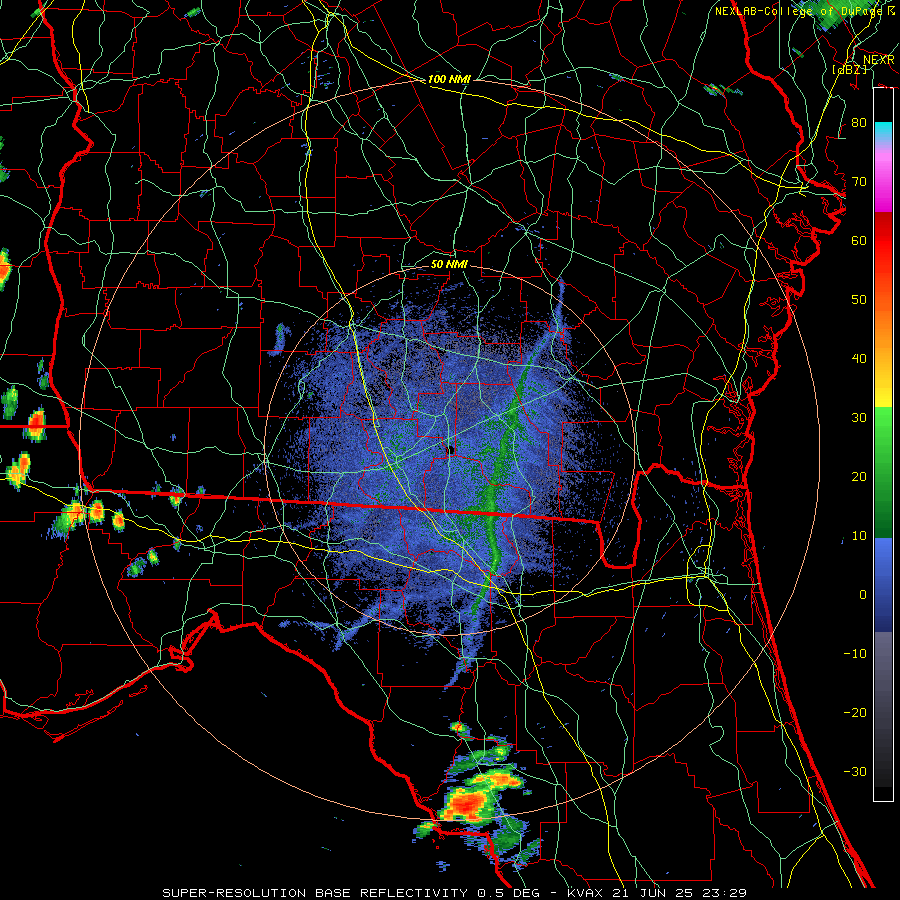Click the -30 value on the color scale
Viewport: 900px width, 900px height.
tap(855, 771)
